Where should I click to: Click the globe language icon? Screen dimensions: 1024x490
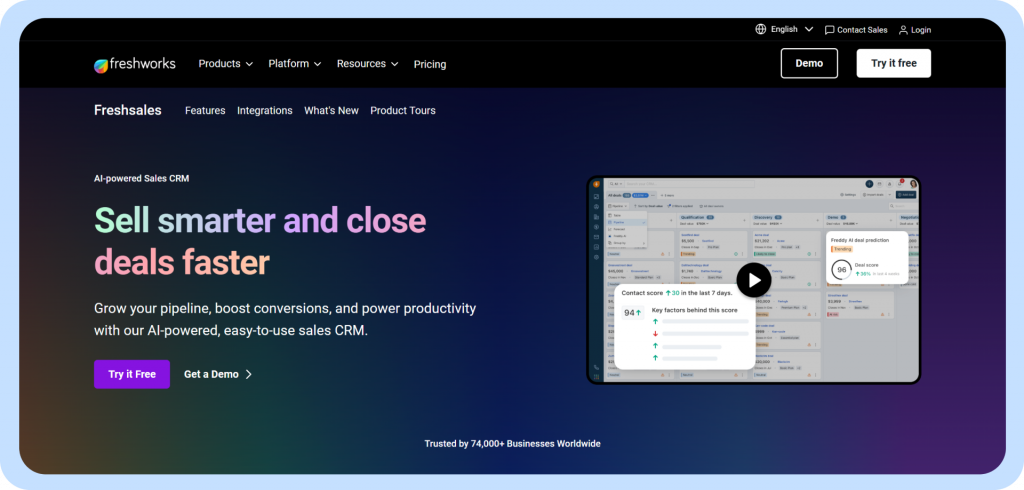click(x=761, y=30)
